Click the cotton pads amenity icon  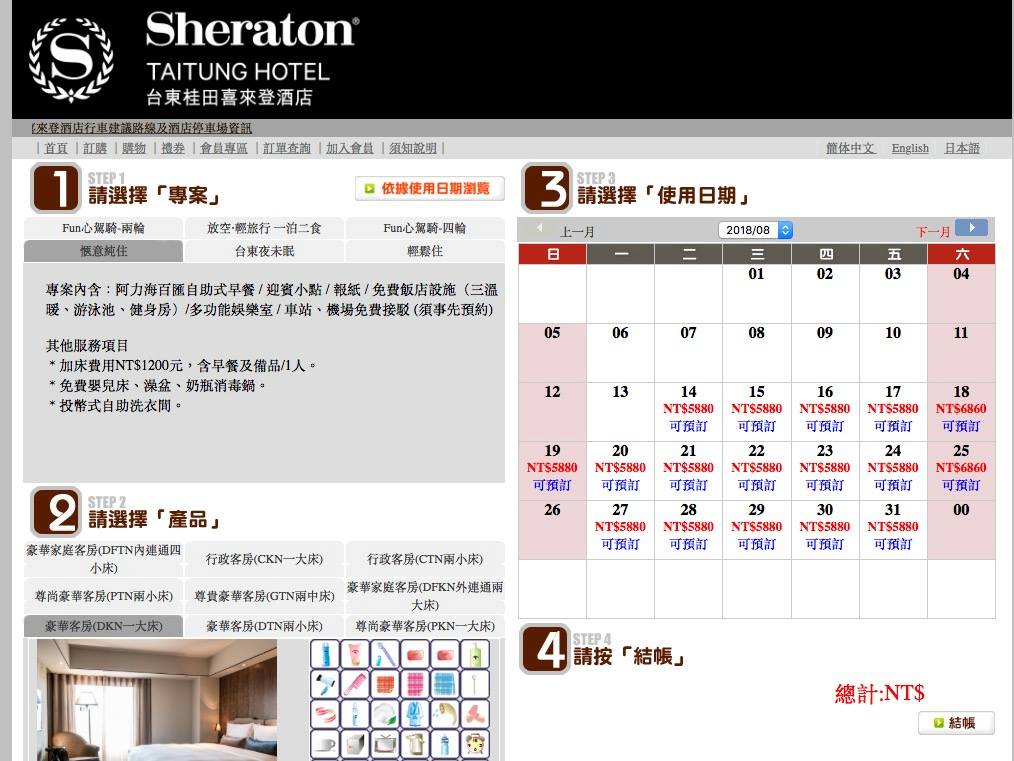click(385, 714)
